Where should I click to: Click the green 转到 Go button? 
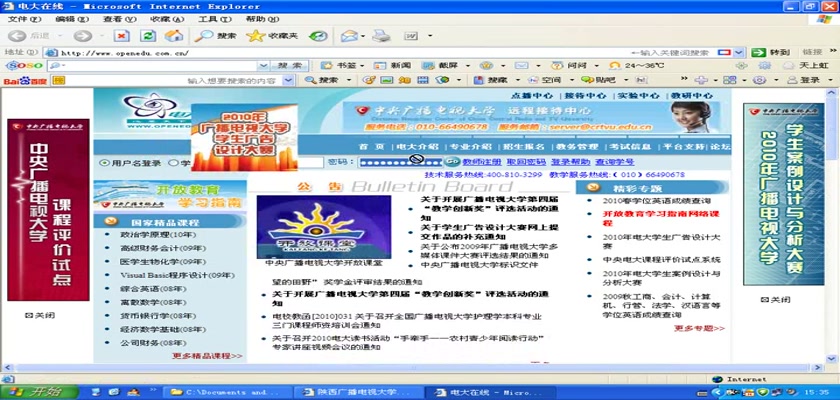pyautogui.click(x=770, y=52)
